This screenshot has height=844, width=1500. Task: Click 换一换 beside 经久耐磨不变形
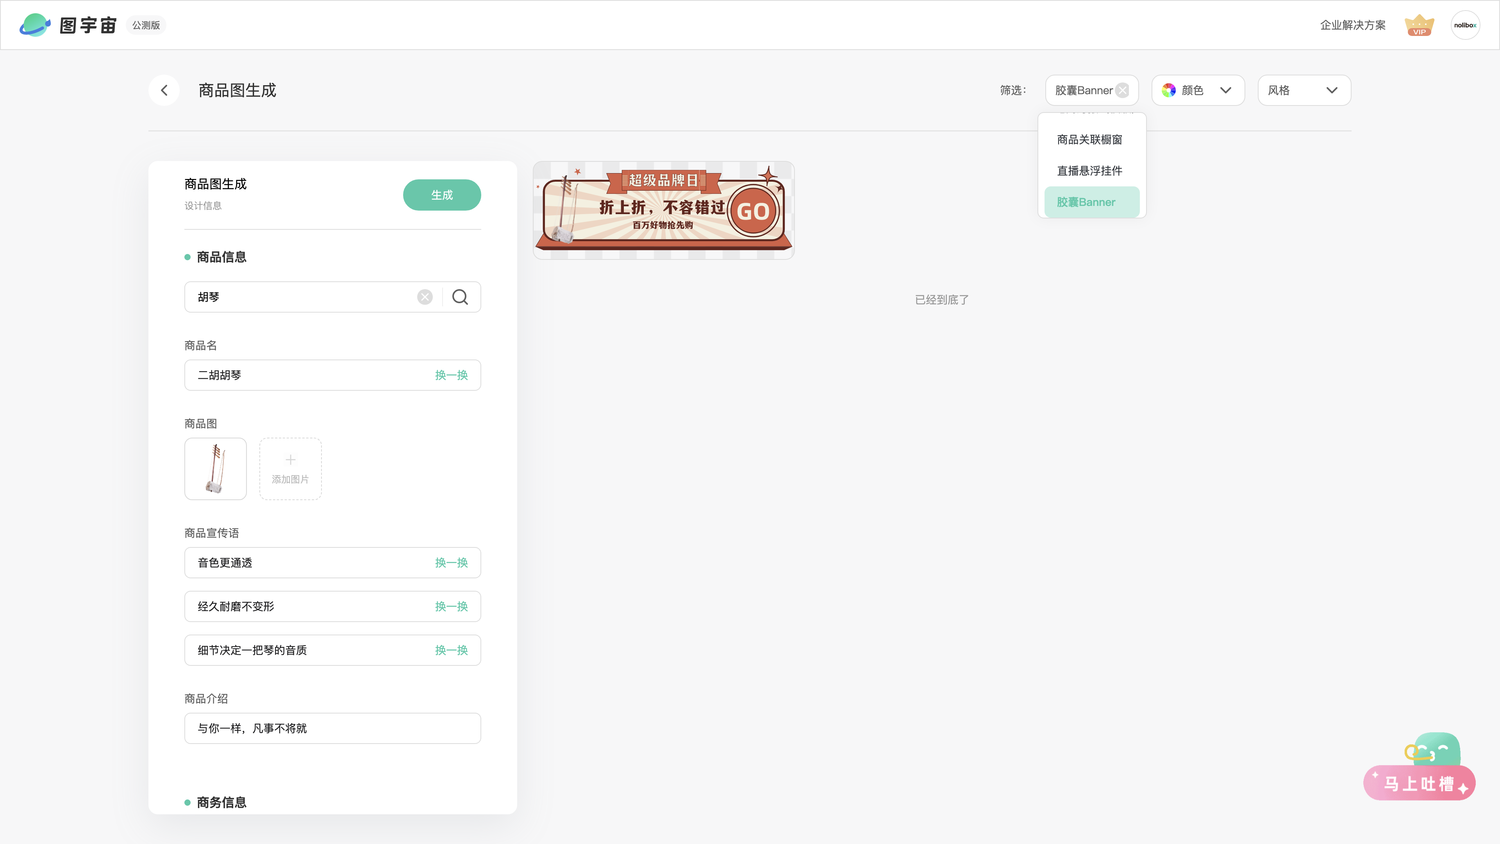click(451, 607)
